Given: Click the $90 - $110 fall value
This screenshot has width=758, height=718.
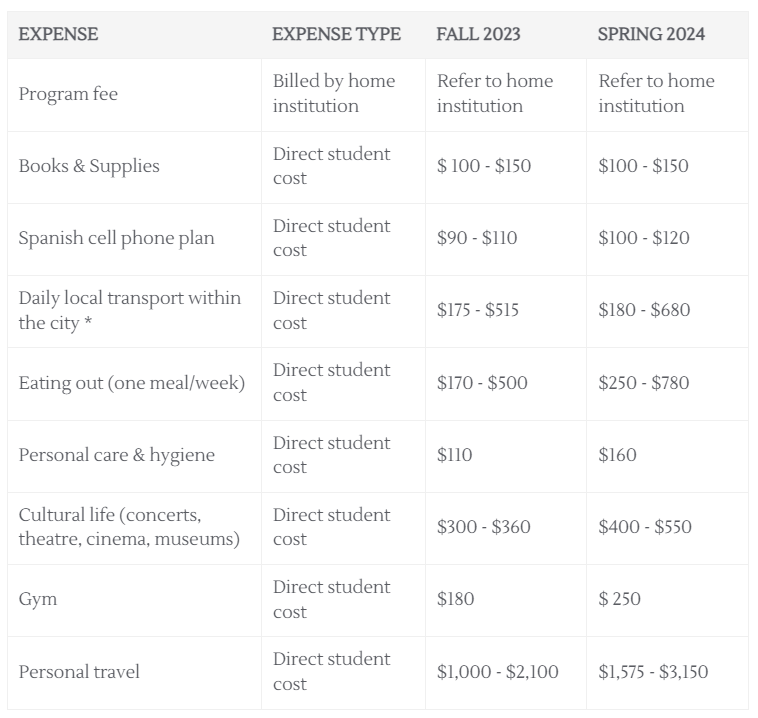Looking at the screenshot, I should pos(477,238).
